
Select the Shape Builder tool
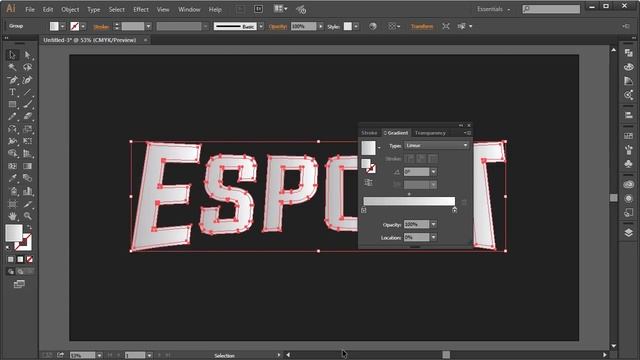(12, 153)
